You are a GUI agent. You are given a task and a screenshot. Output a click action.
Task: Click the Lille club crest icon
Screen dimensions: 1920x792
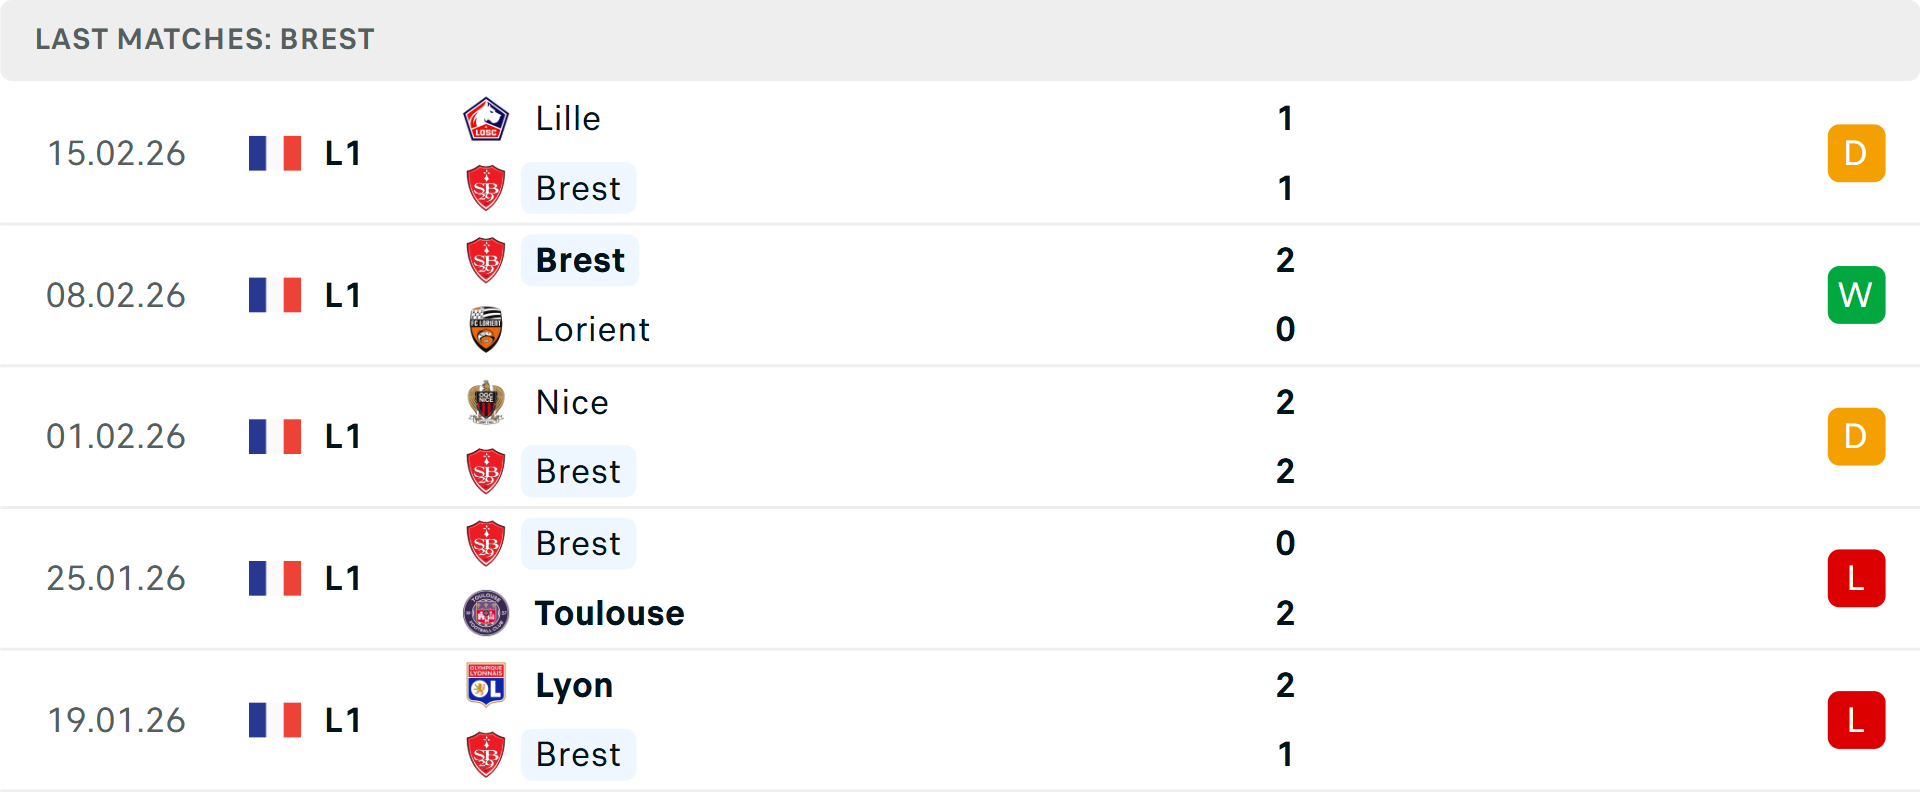486,119
